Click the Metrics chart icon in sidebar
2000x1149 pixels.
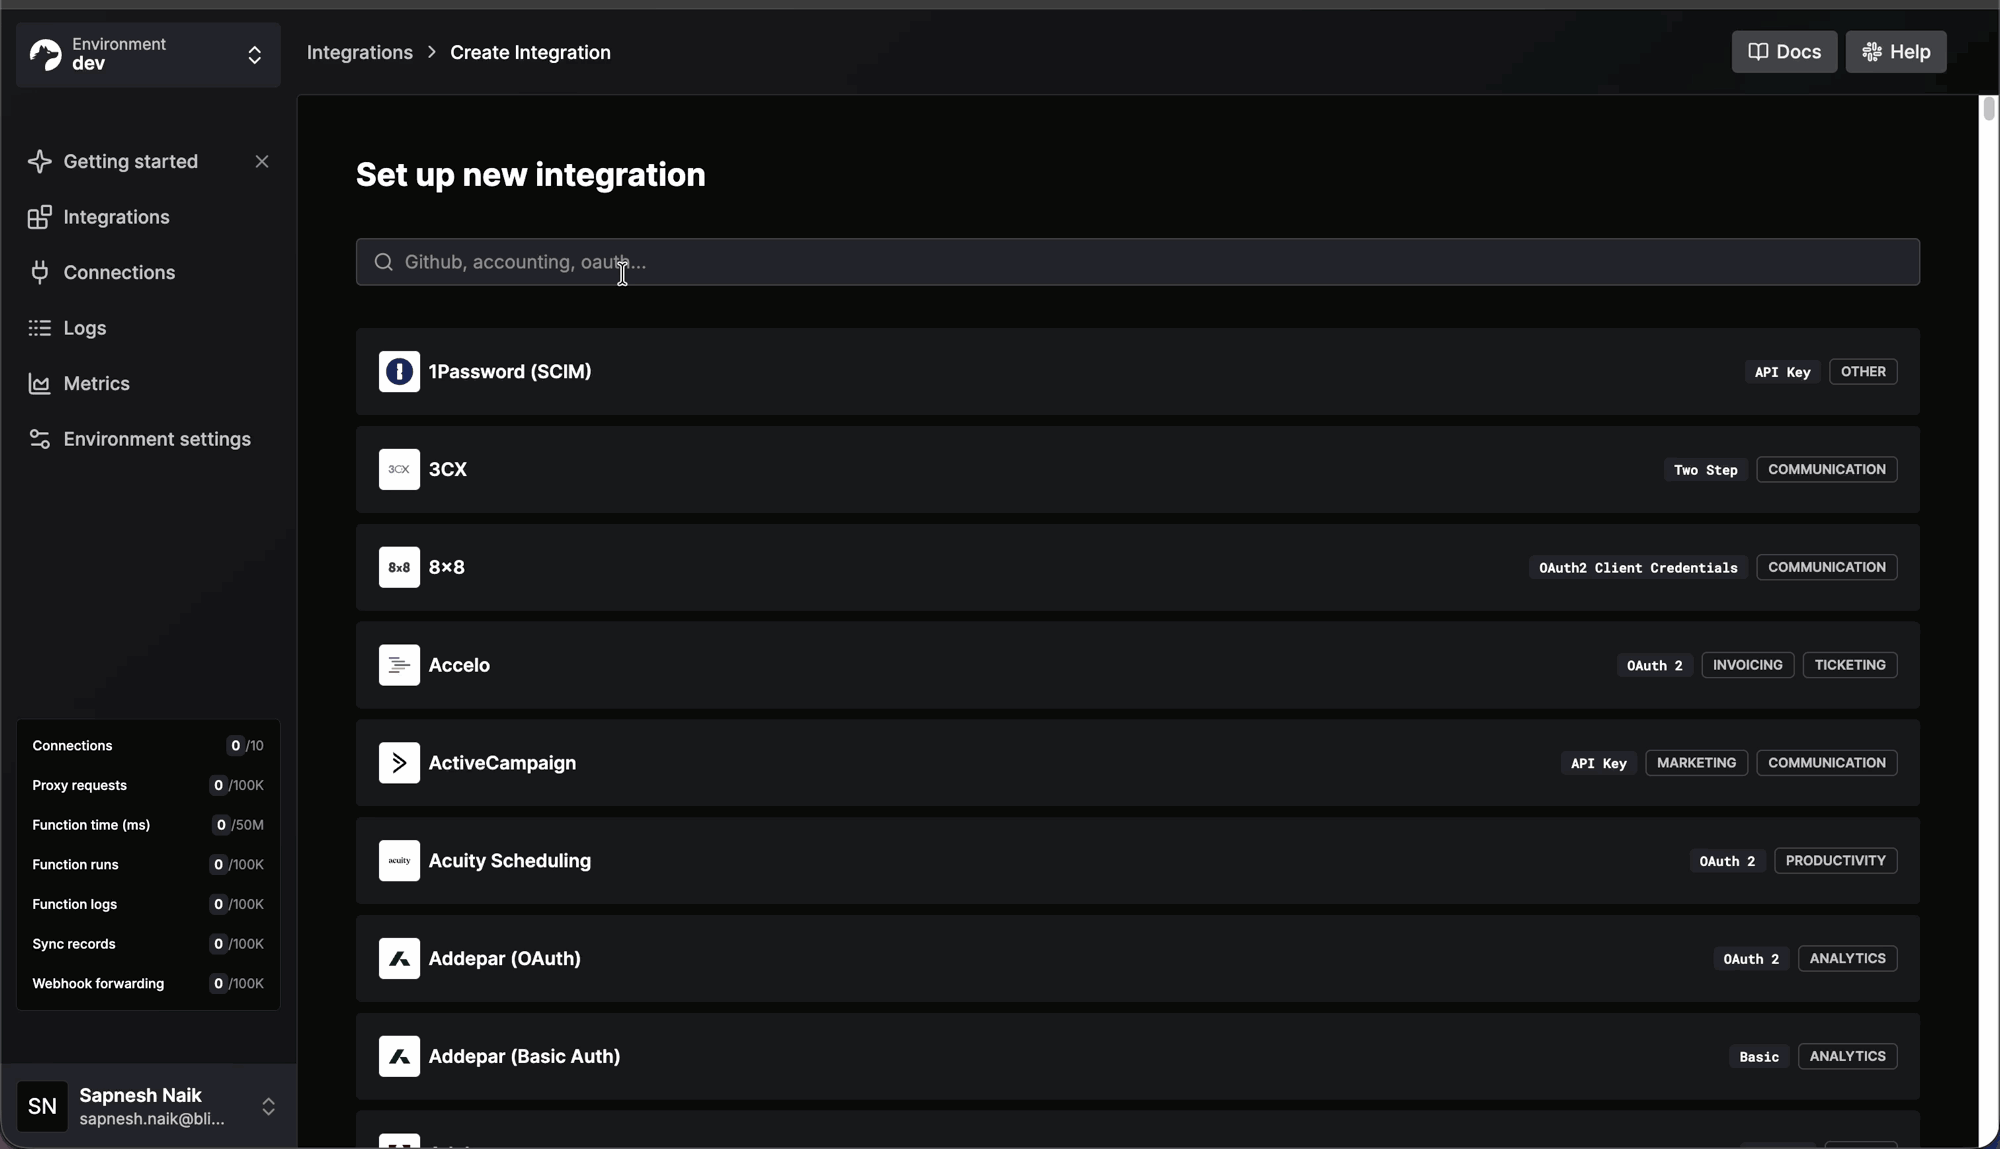tap(40, 384)
